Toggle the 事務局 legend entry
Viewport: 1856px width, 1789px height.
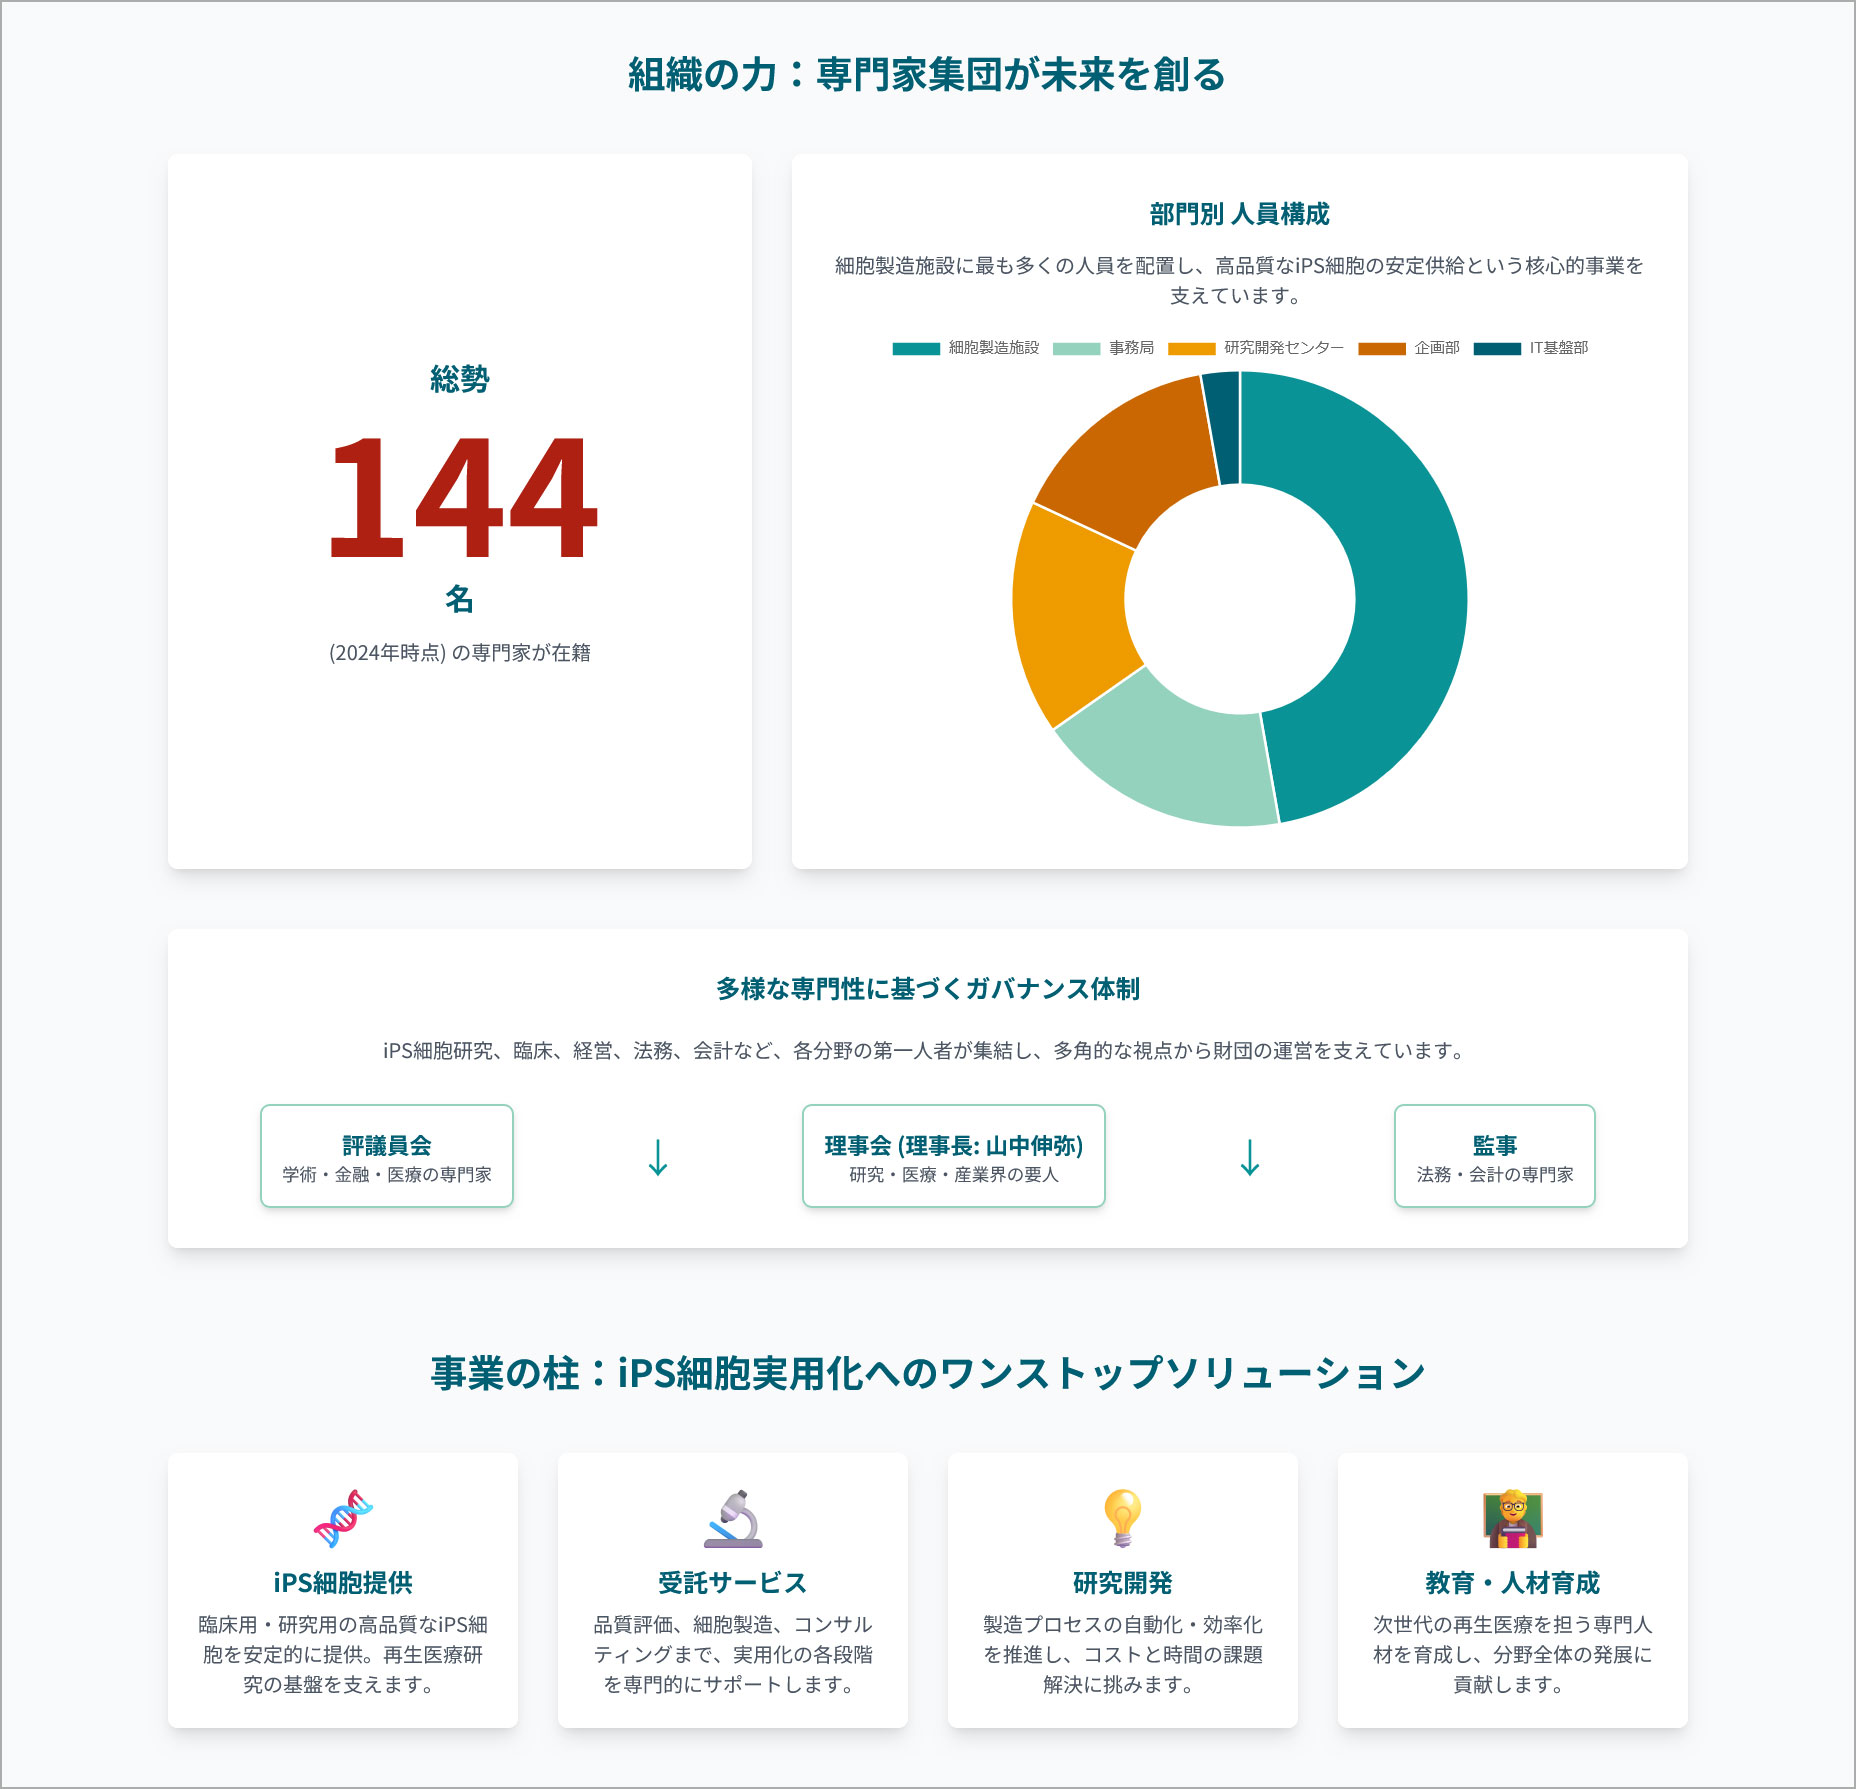[x=1103, y=348]
